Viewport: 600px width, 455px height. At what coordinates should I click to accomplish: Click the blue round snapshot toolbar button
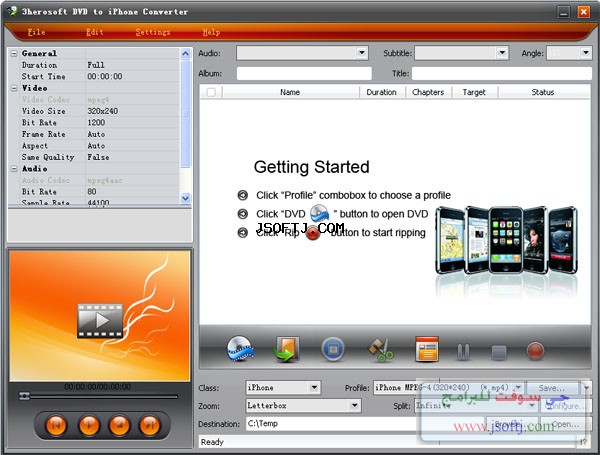tap(333, 349)
